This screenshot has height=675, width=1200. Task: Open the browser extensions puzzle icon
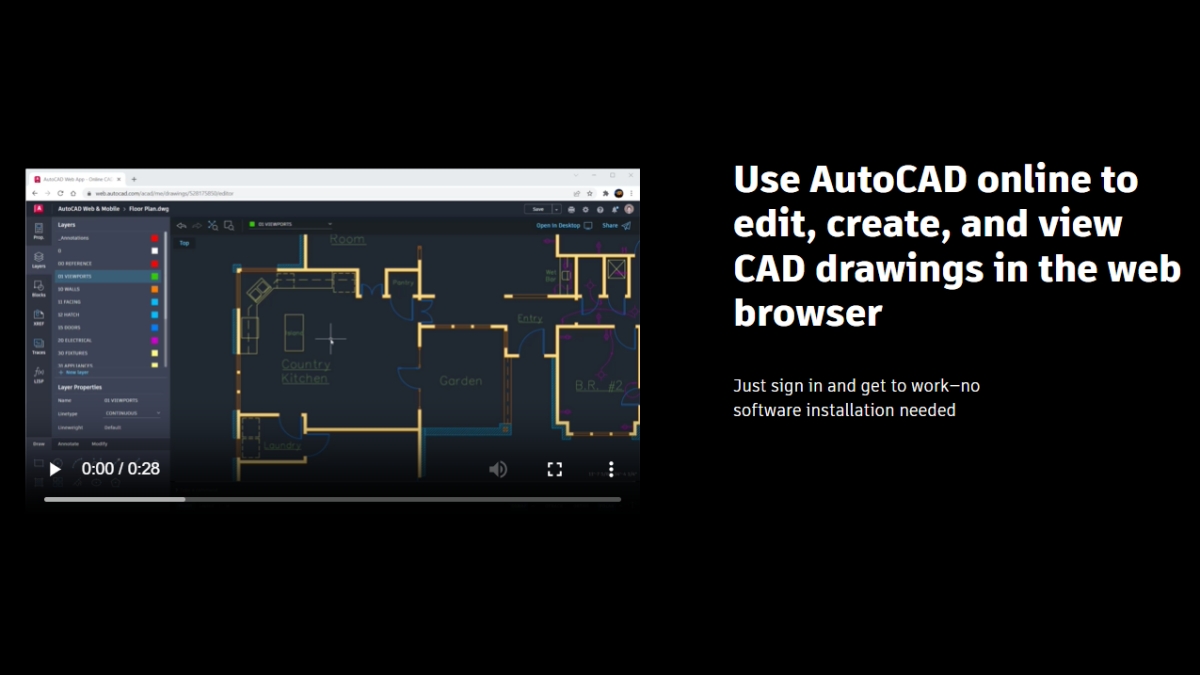point(605,193)
